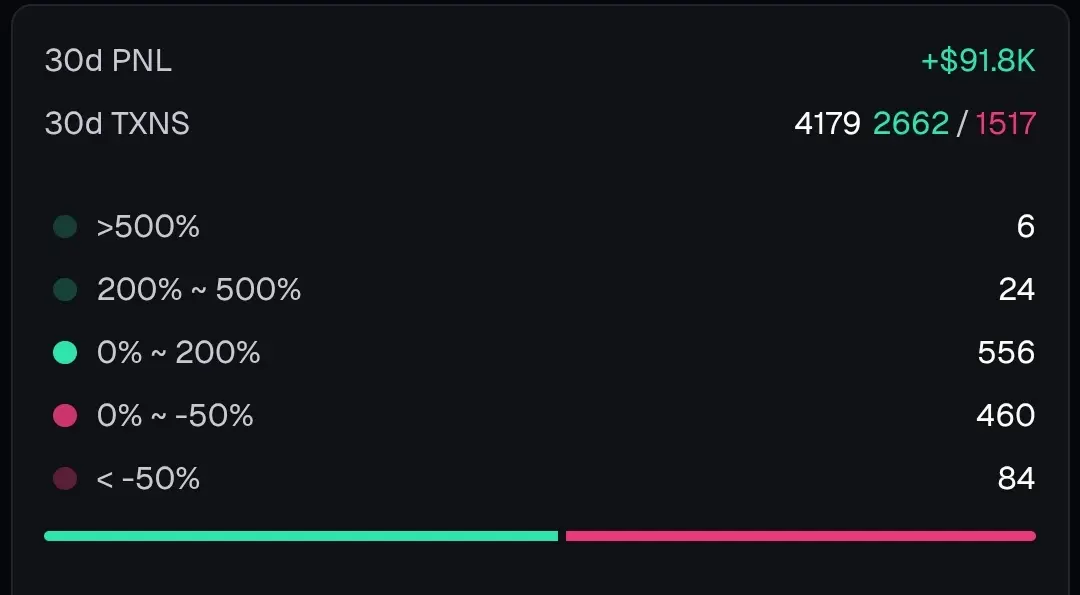The width and height of the screenshot is (1080, 595).
Task: Click the bright green dot for 0% ~ 200%
Action: 65,353
